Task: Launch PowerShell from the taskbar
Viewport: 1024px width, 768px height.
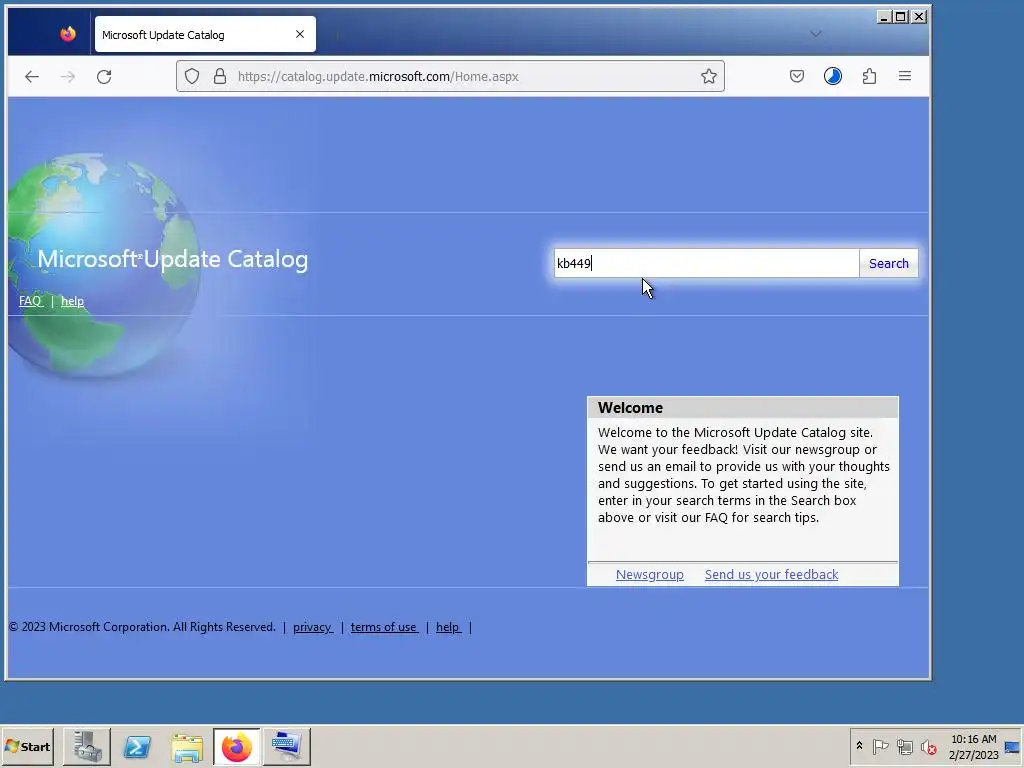Action: point(137,746)
